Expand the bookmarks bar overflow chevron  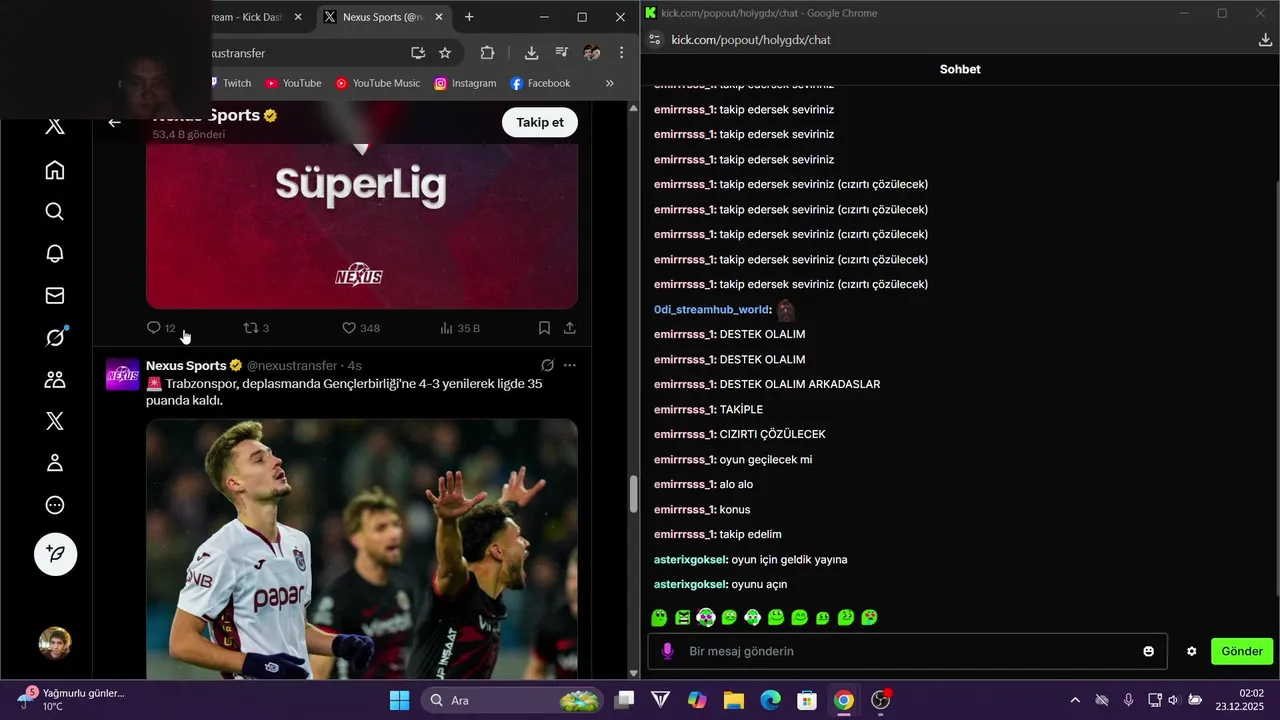[610, 83]
